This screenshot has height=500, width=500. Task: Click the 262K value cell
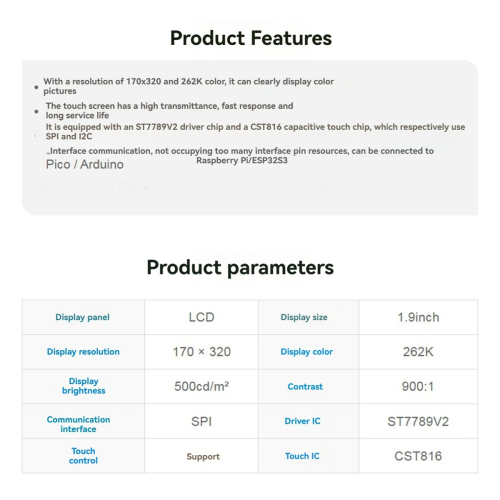click(418, 352)
